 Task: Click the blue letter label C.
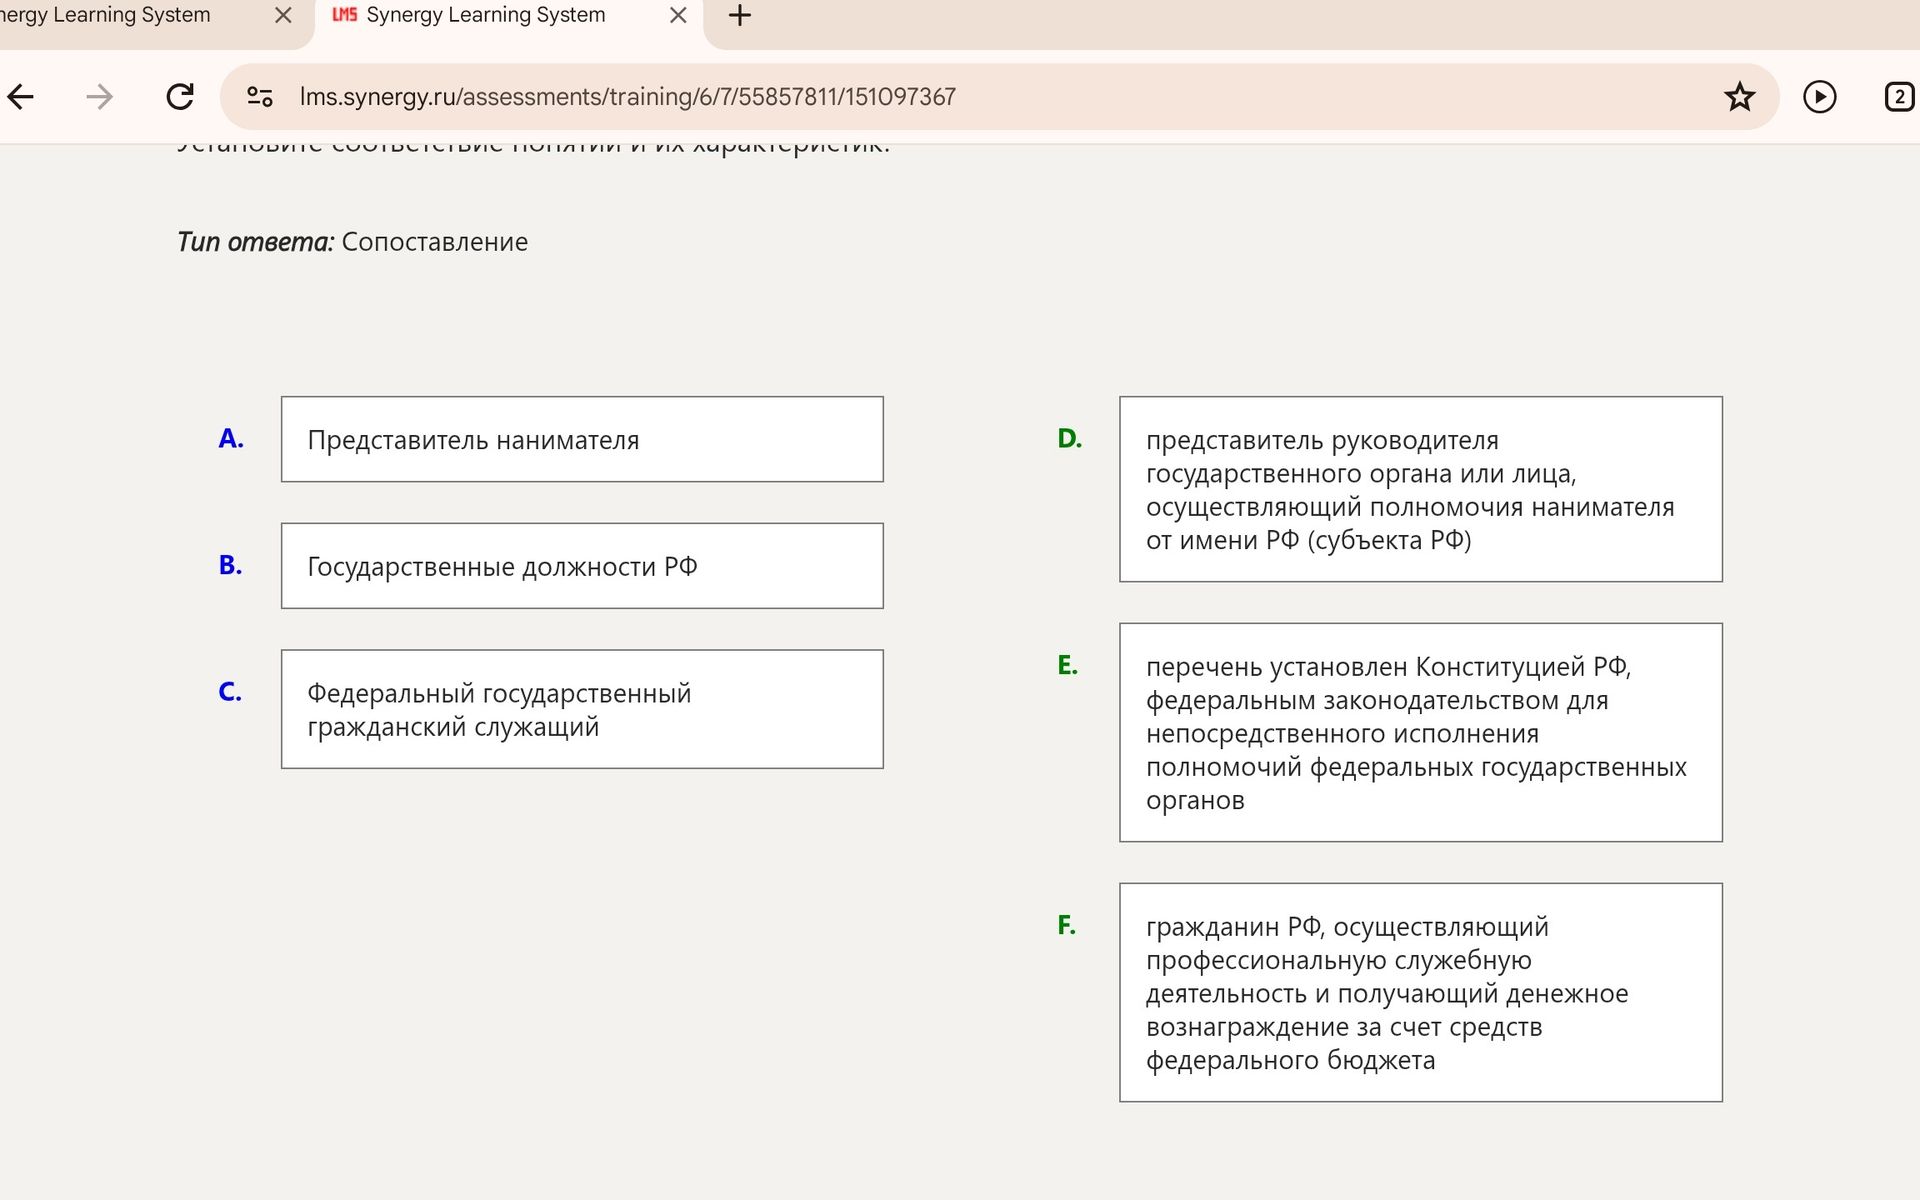coord(230,692)
